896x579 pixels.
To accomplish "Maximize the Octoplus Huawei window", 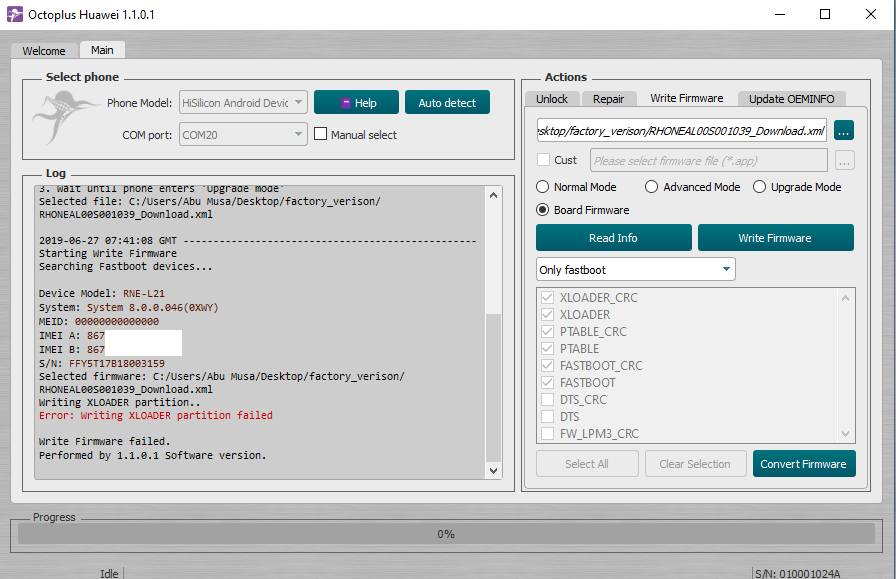I will (825, 14).
